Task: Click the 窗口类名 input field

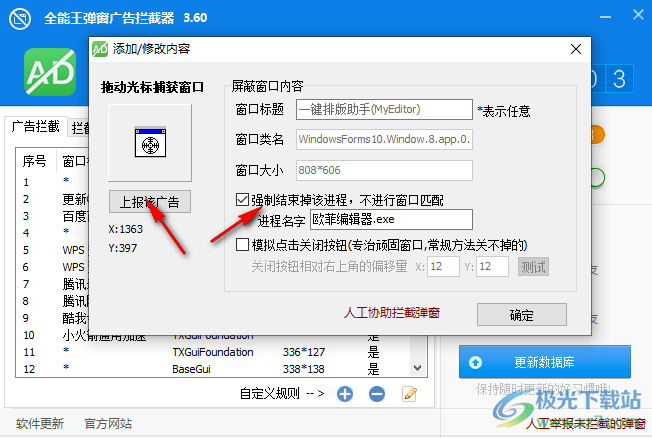Action: click(384, 139)
